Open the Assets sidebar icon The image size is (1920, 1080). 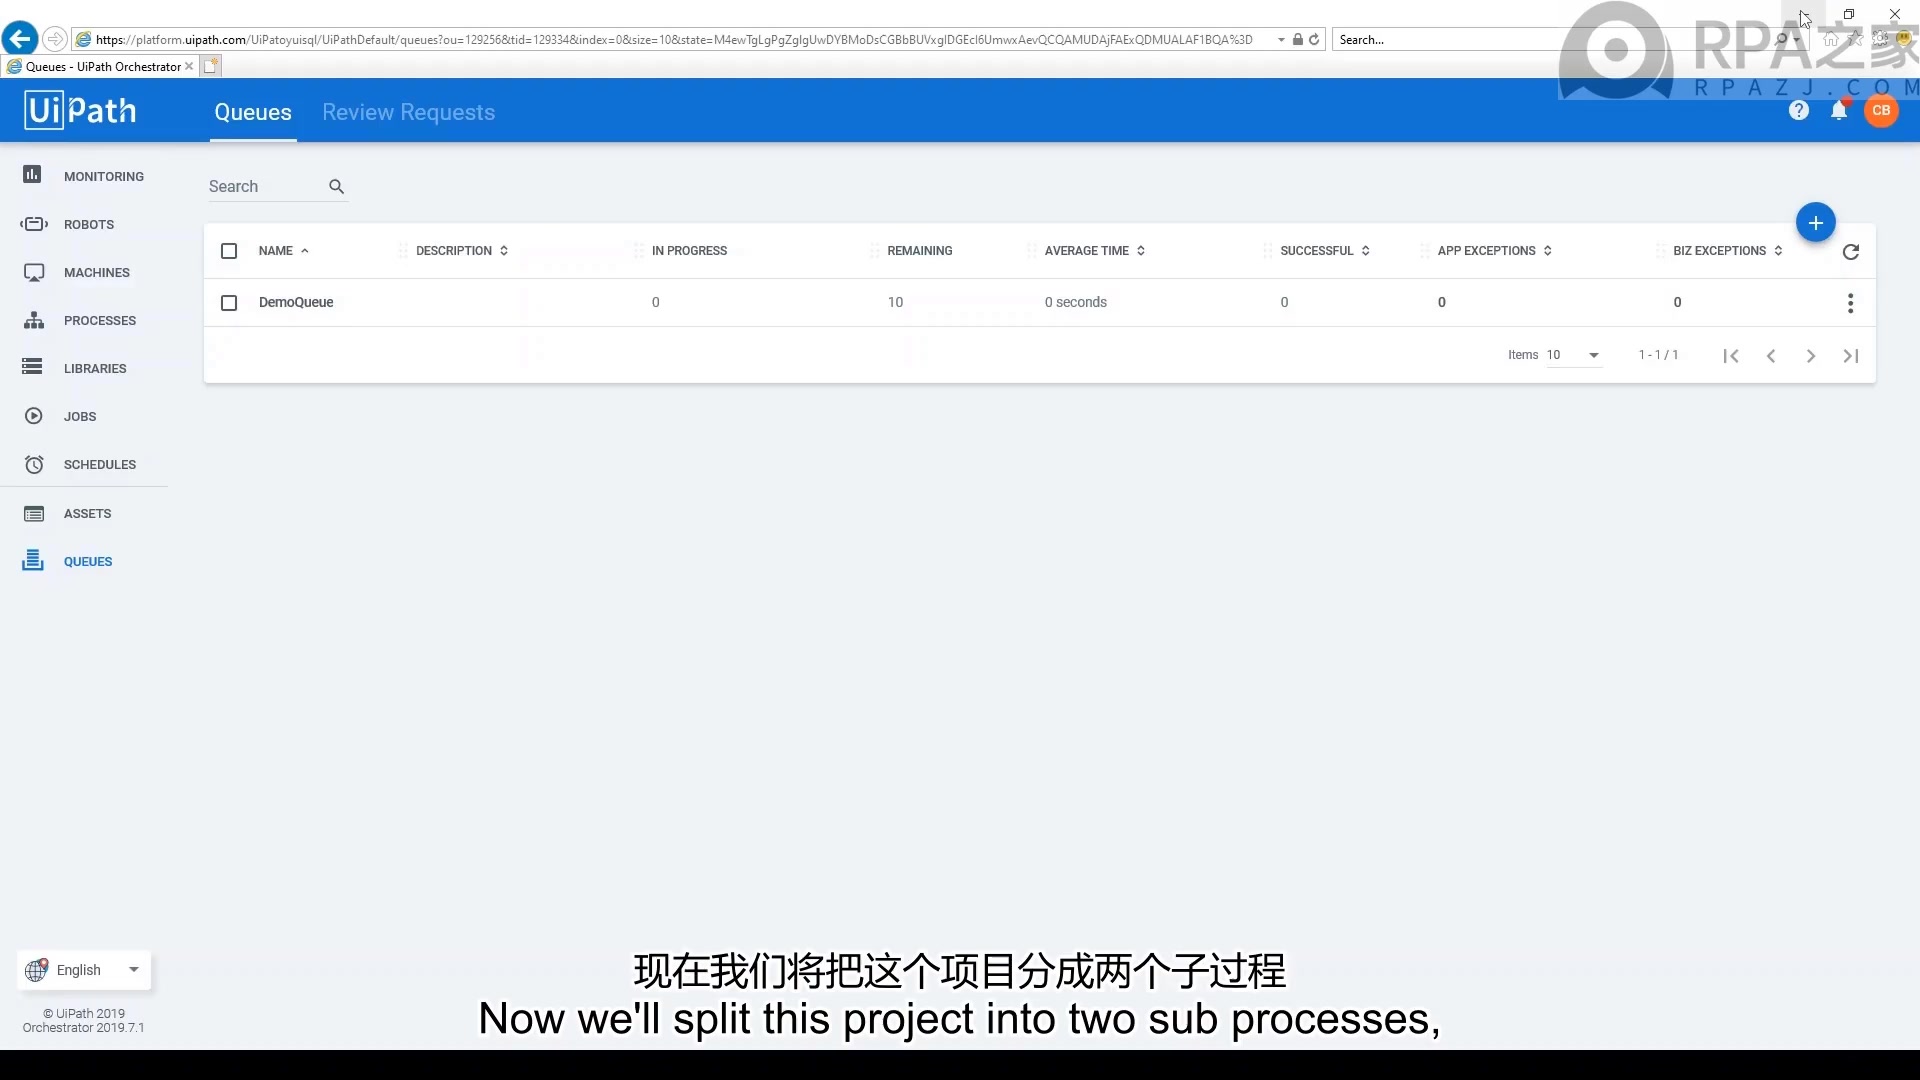click(33, 513)
